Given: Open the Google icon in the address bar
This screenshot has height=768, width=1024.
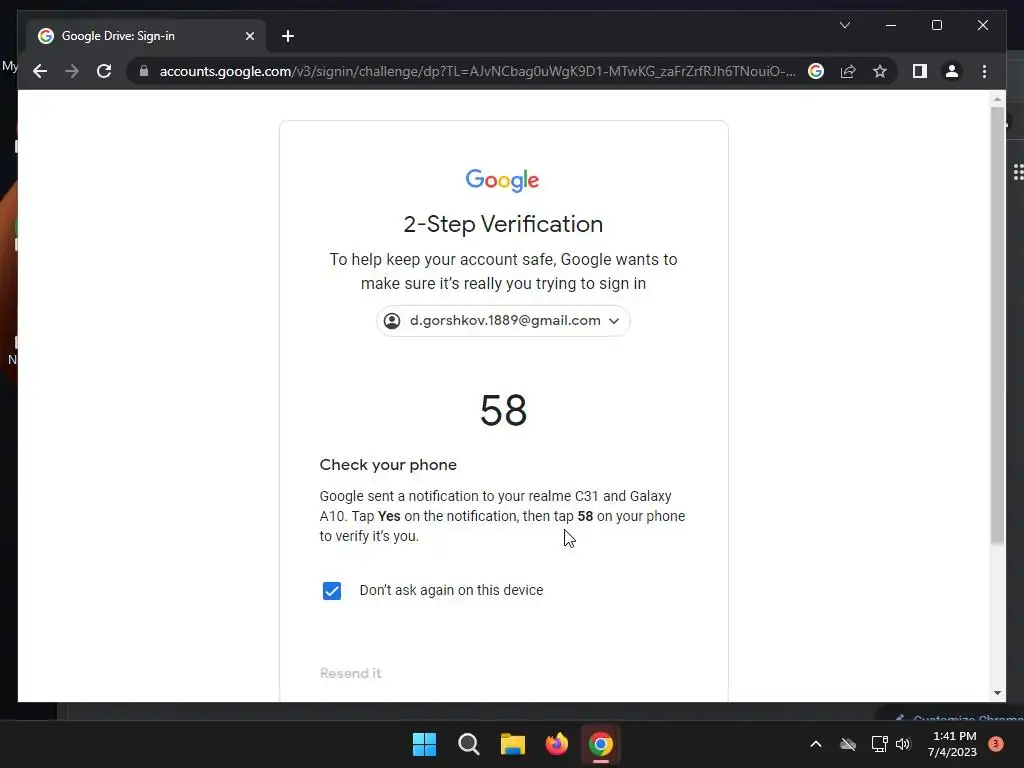Looking at the screenshot, I should (816, 71).
